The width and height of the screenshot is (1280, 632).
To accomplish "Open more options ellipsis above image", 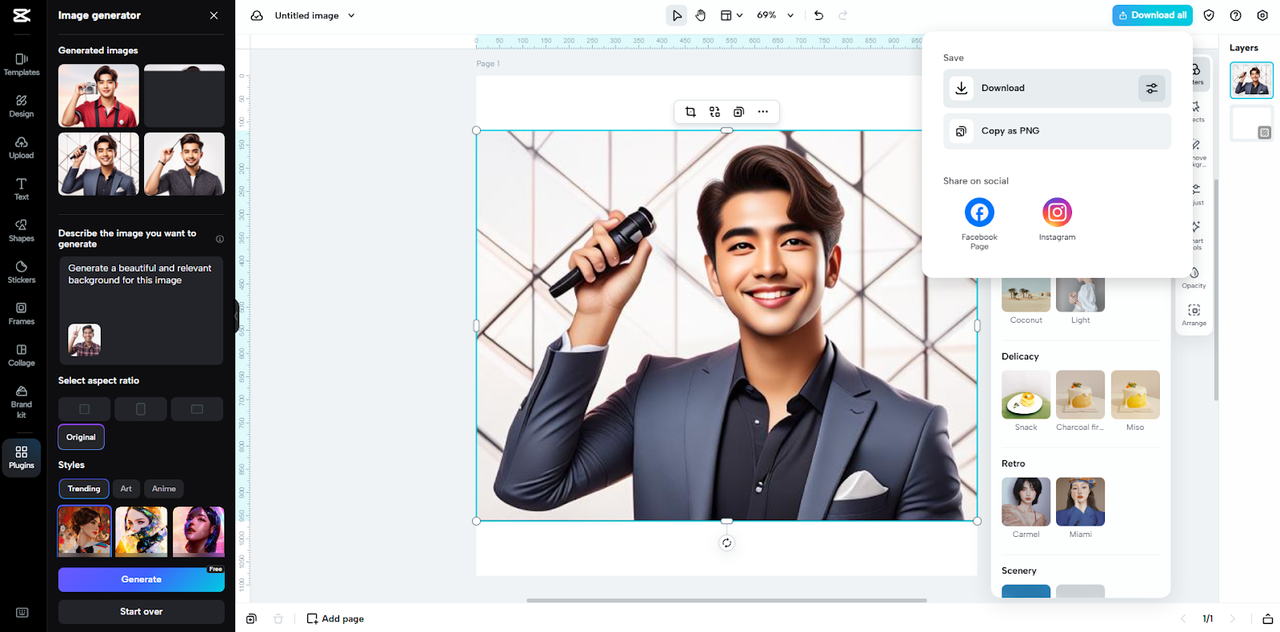I will coord(763,112).
